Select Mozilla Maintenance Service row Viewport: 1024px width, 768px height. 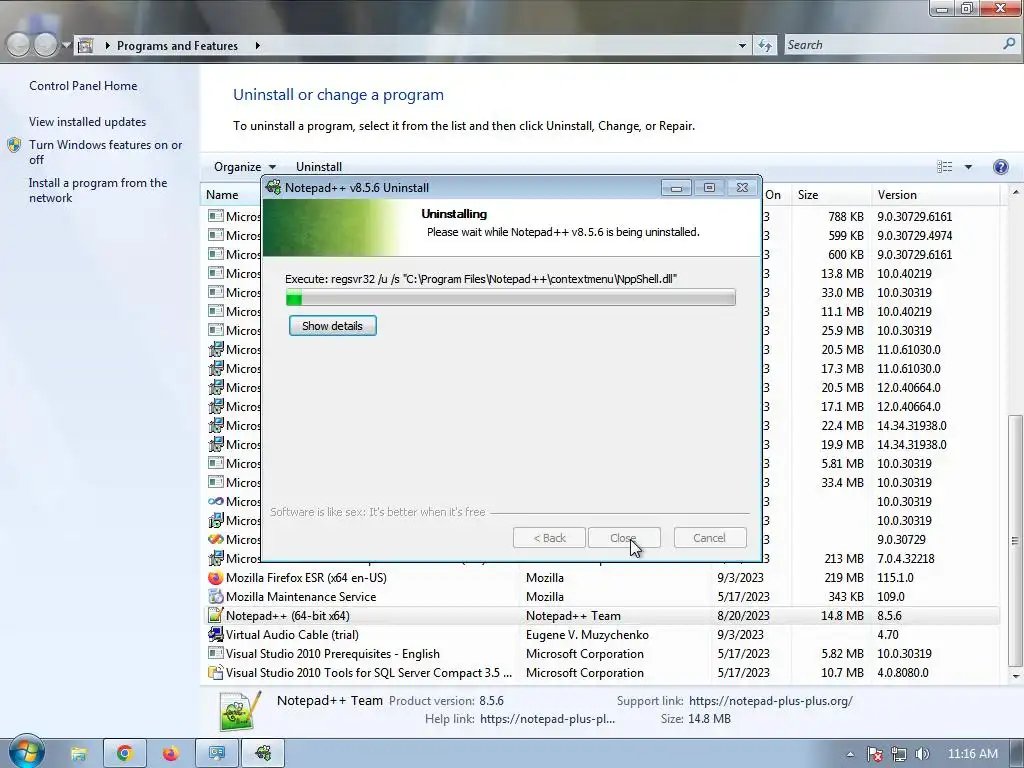(x=601, y=597)
